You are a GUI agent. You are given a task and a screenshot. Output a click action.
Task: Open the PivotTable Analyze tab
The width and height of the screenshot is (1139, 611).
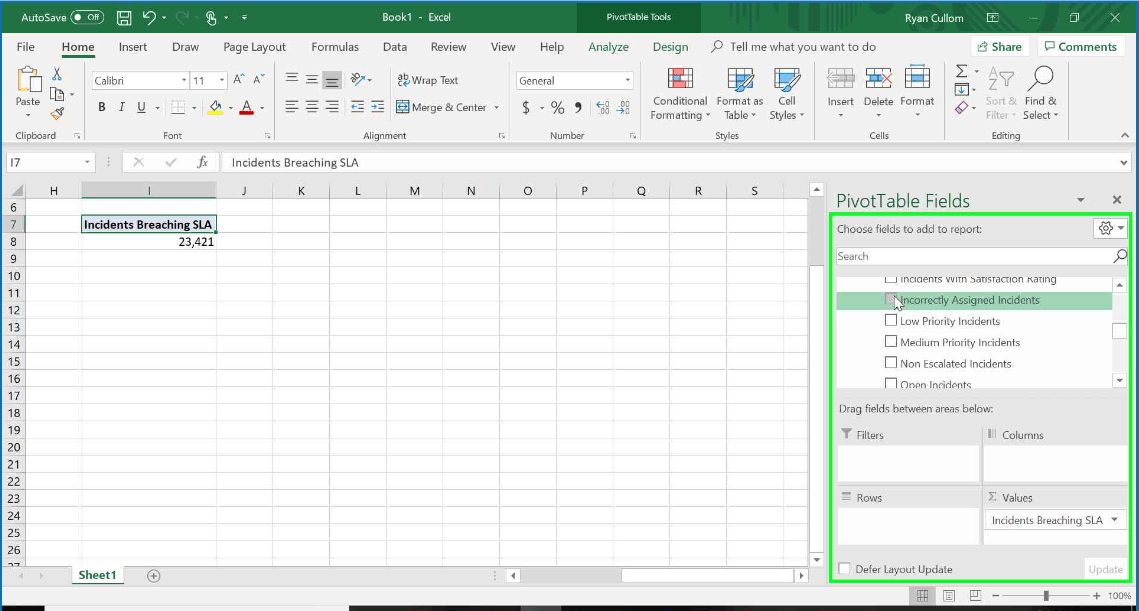609,46
